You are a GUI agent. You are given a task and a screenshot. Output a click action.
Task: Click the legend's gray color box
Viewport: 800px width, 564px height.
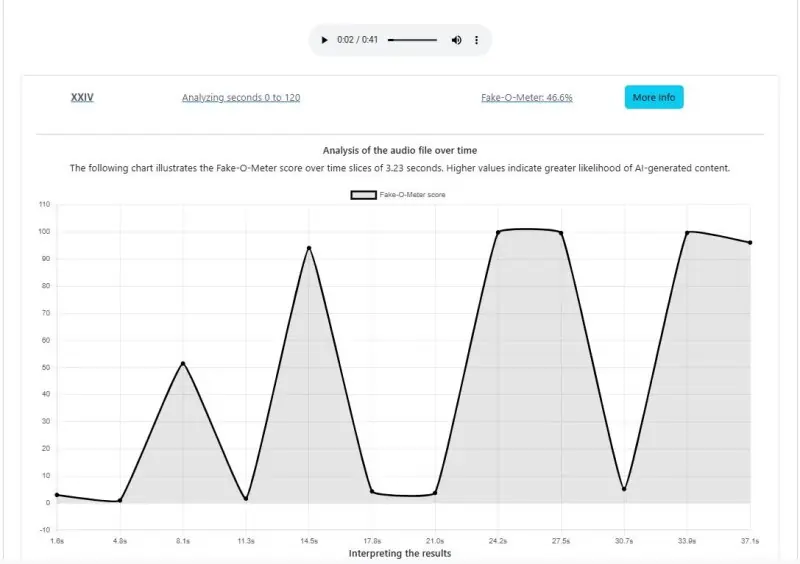(x=362, y=195)
